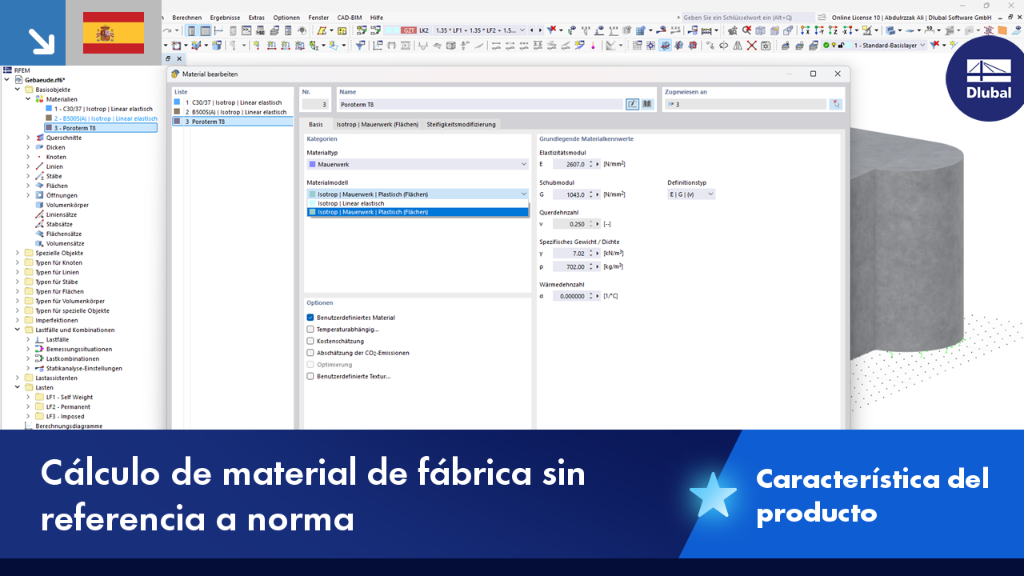Click the keyword search field

coord(747,18)
